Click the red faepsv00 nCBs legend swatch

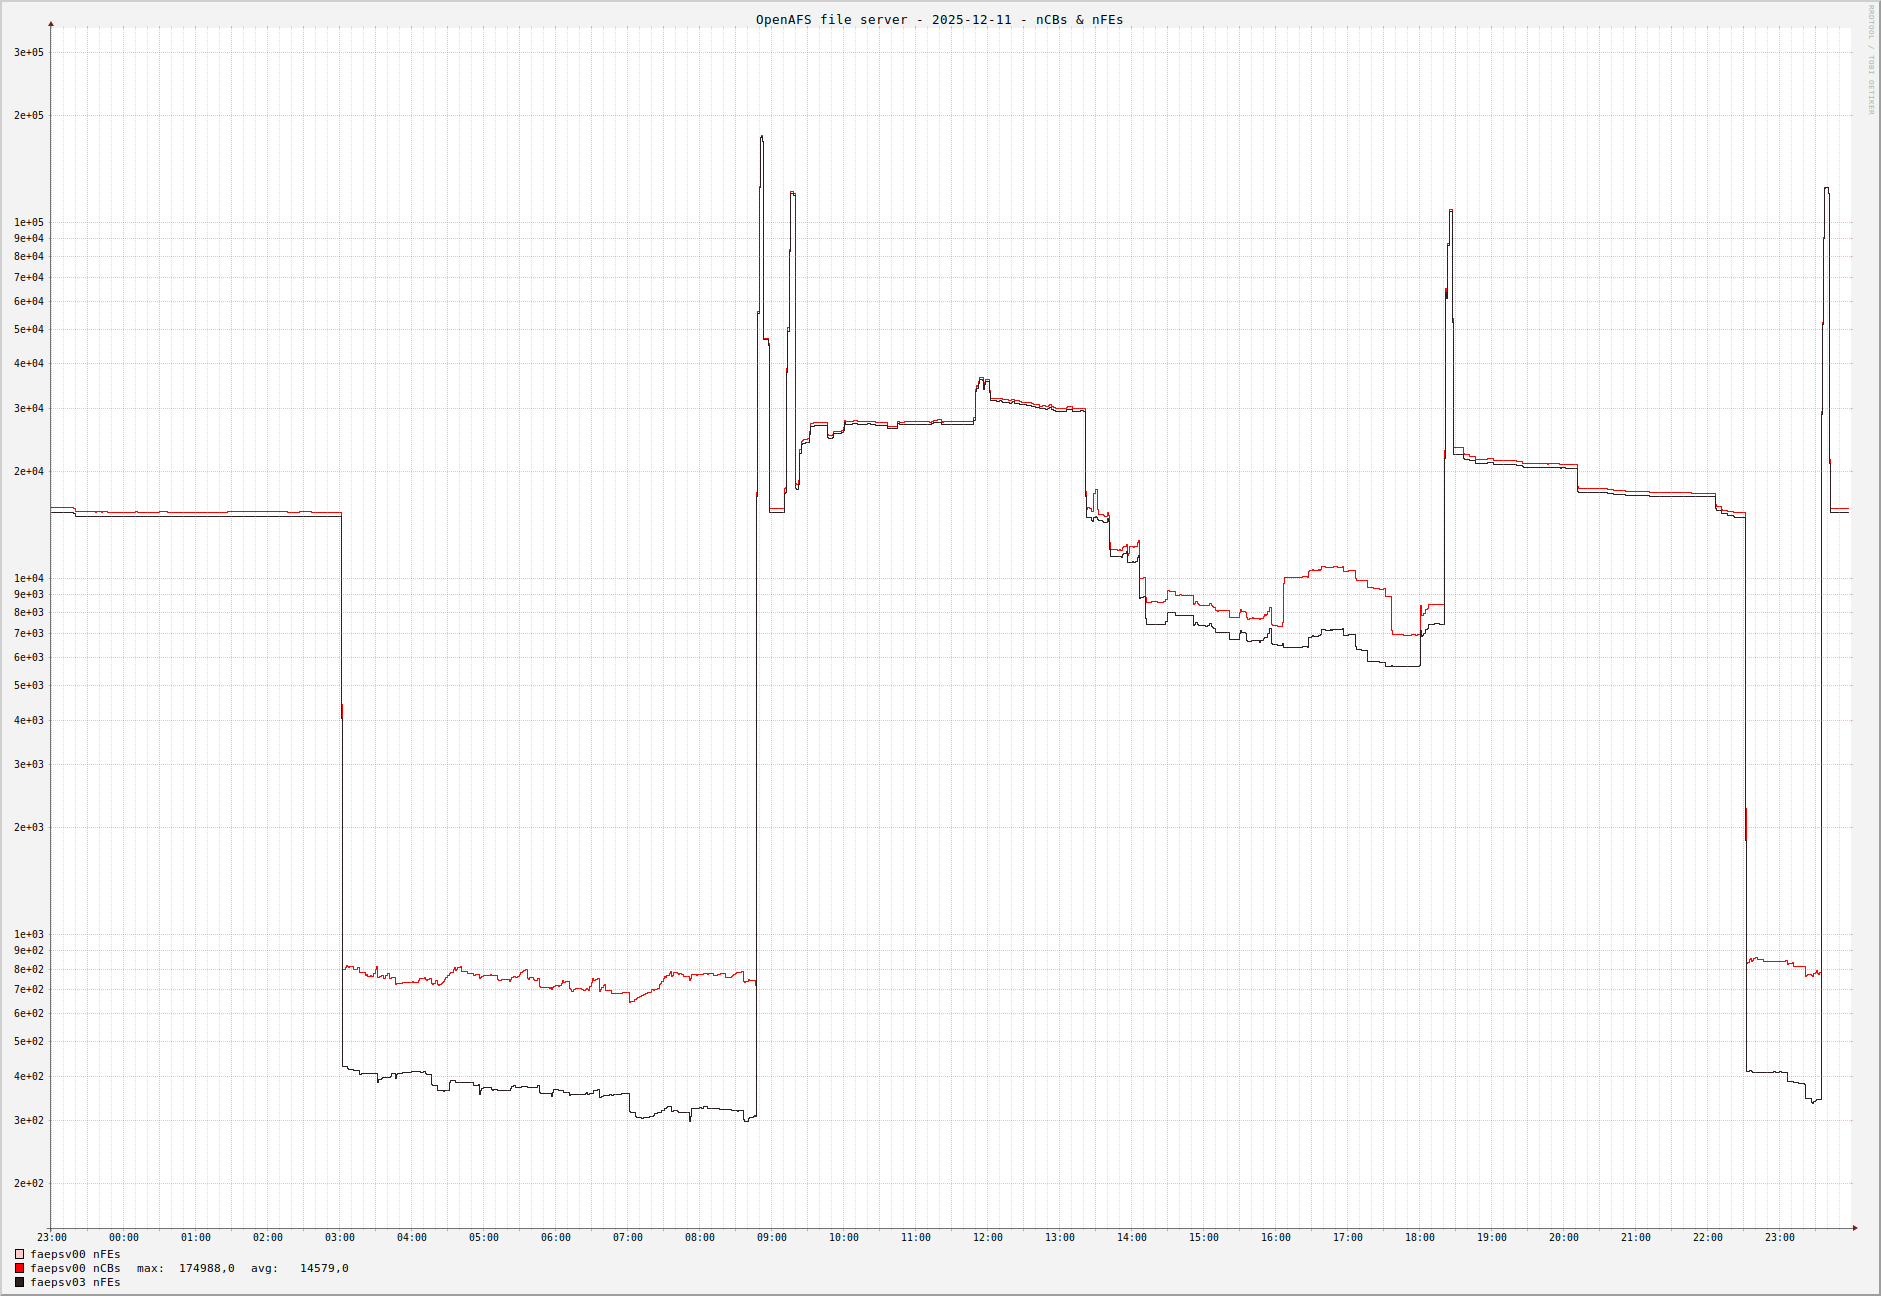[x=19, y=1268]
